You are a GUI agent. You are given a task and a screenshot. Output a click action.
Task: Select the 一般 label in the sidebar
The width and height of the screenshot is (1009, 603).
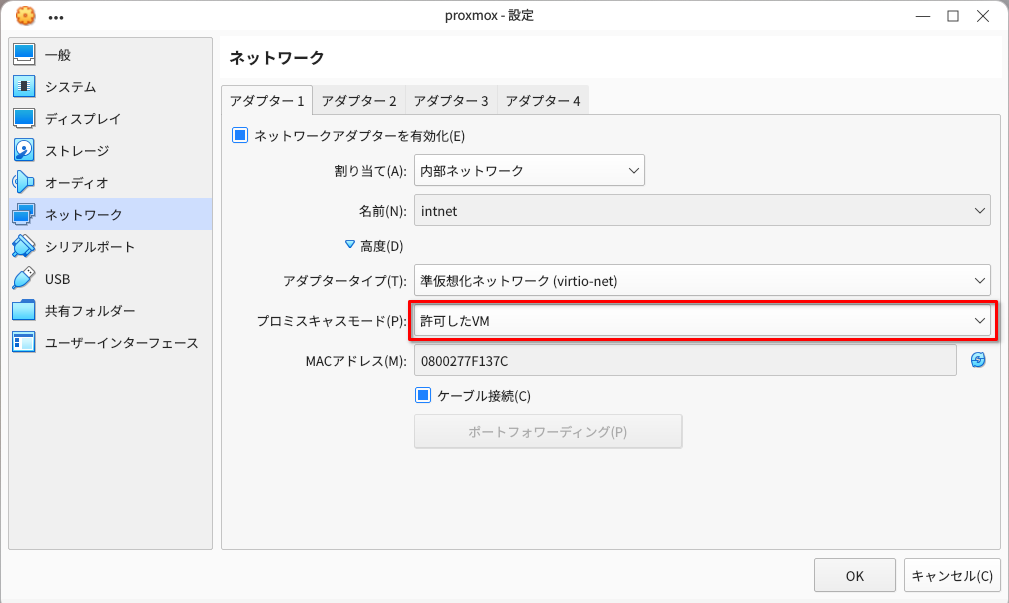pyautogui.click(x=58, y=55)
